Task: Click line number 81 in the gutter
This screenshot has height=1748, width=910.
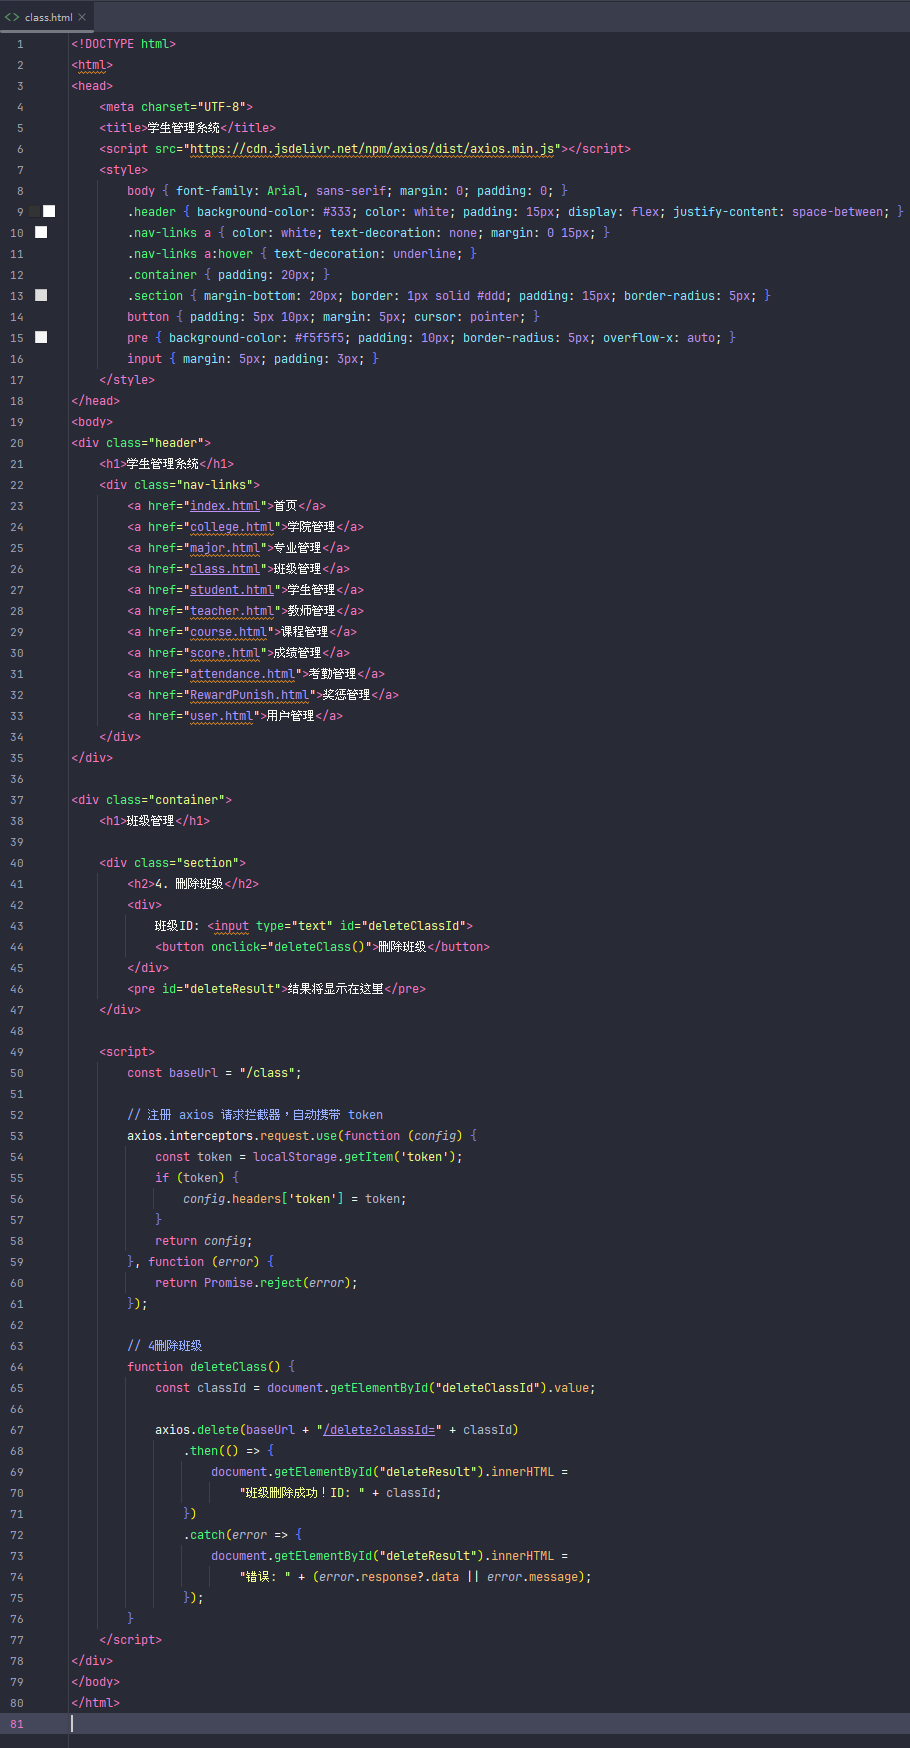Action: coord(17,1724)
